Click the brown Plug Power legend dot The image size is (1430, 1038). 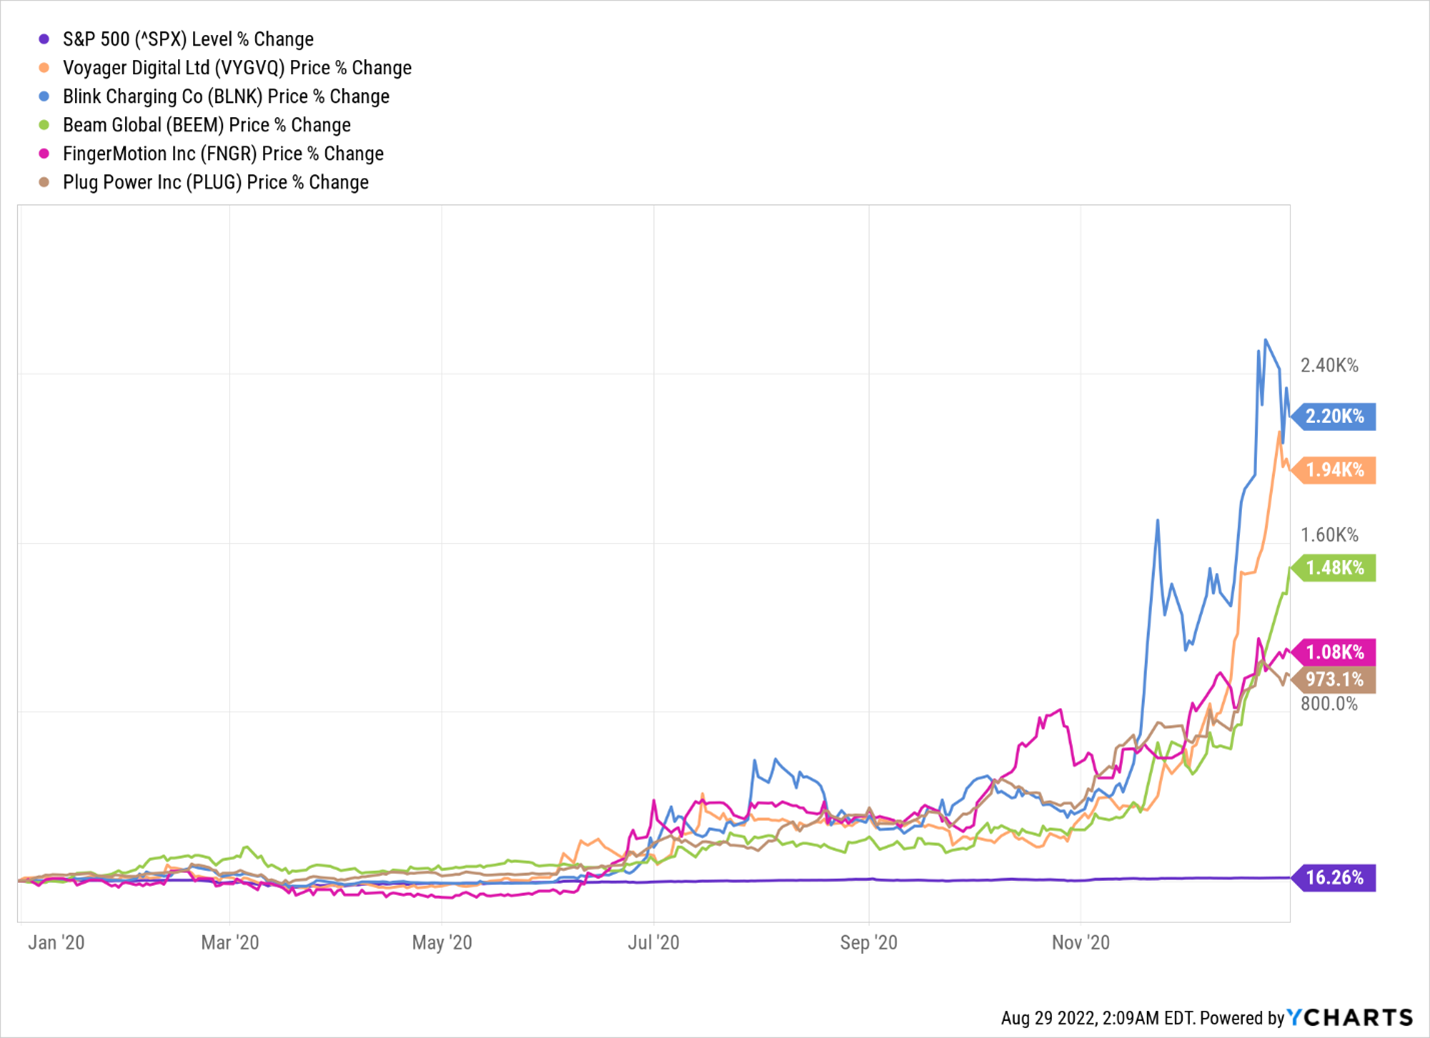(x=44, y=182)
